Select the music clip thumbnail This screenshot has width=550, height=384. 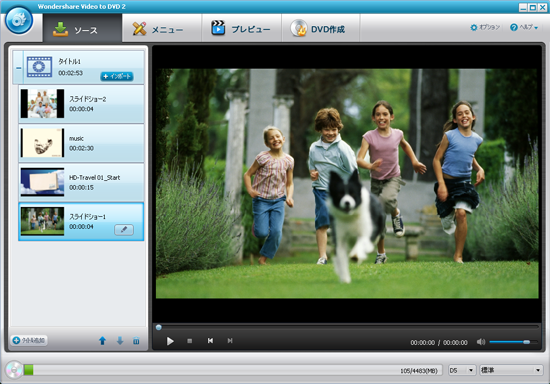[x=42, y=143]
